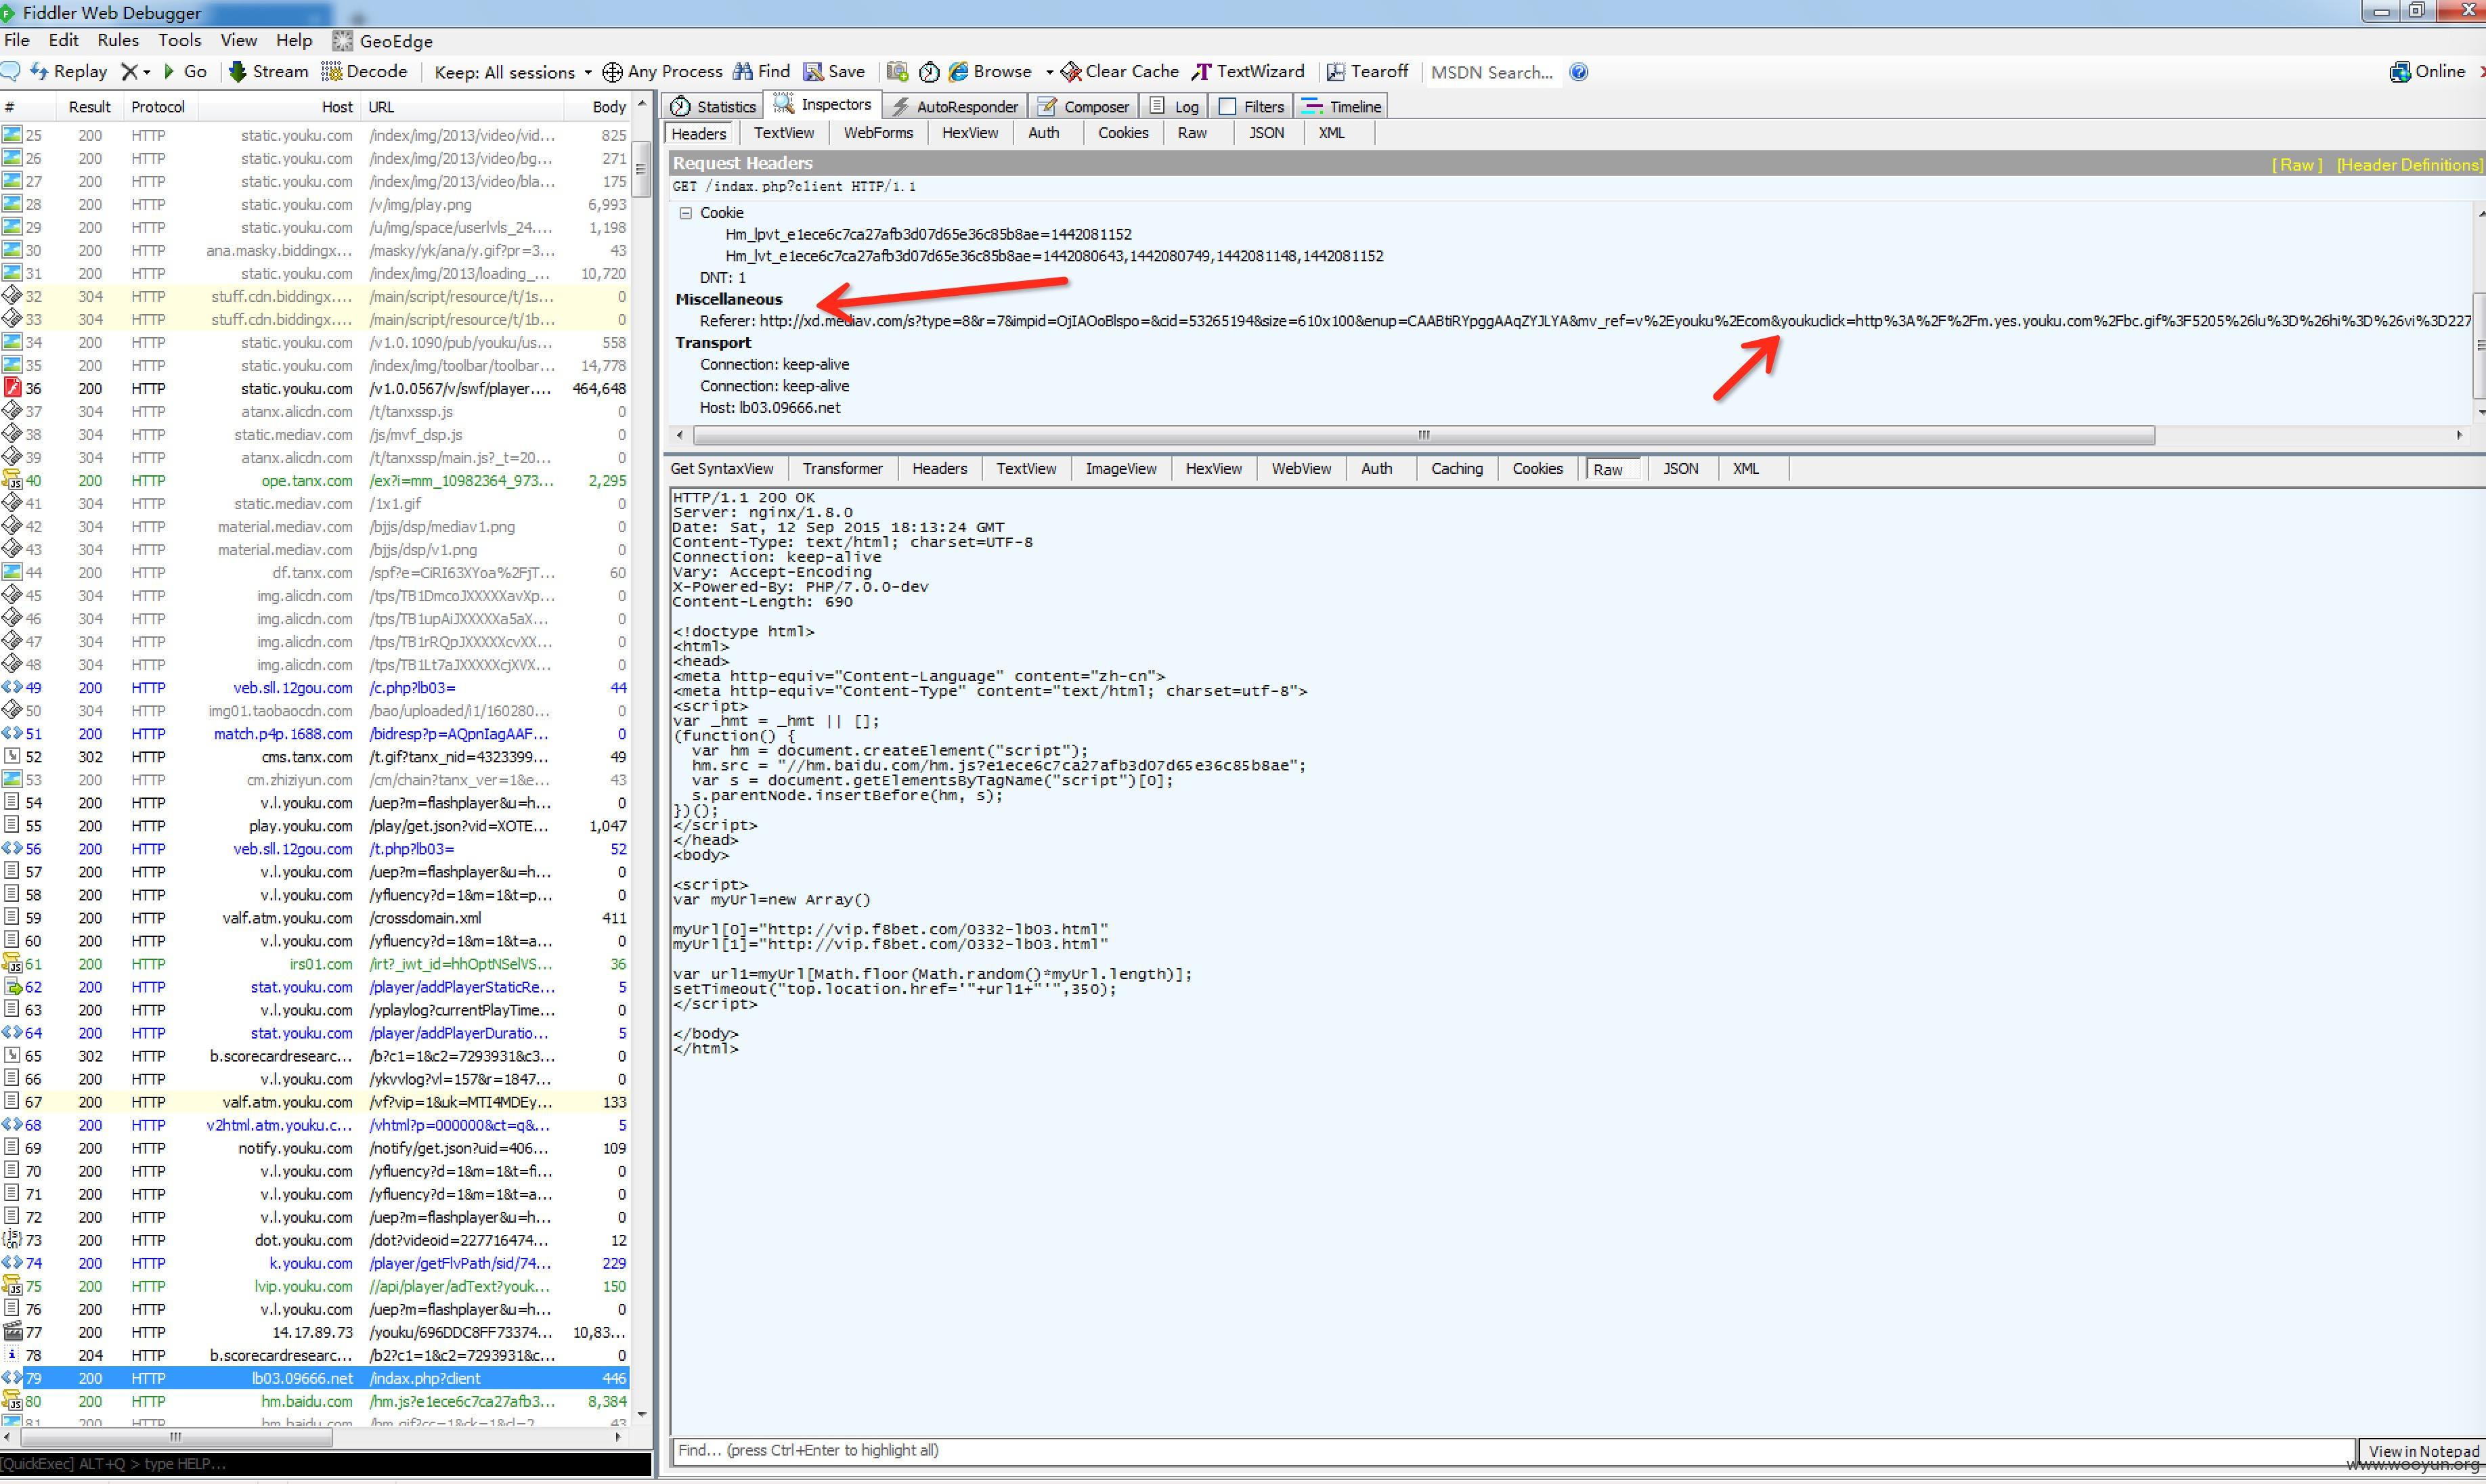2486x1484 pixels.
Task: Tick the Filters tab checkbox
Action: (x=1228, y=106)
